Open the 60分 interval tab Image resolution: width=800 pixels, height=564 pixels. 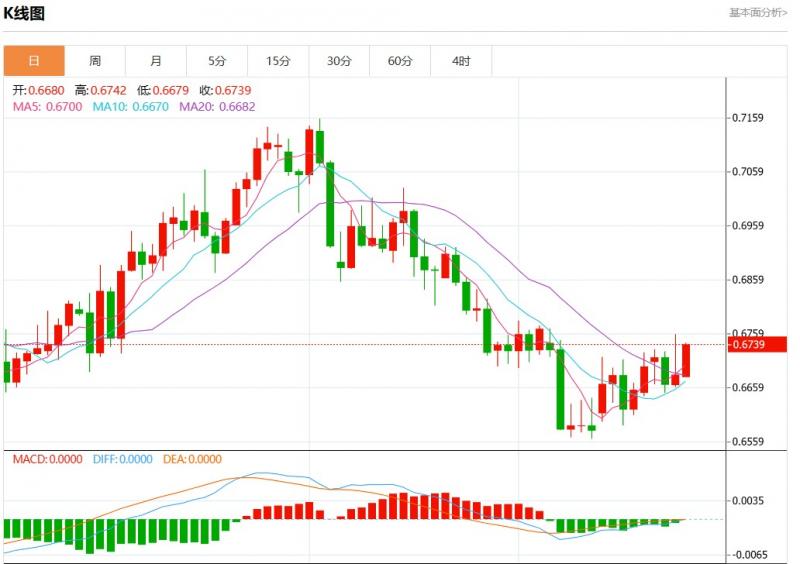400,61
